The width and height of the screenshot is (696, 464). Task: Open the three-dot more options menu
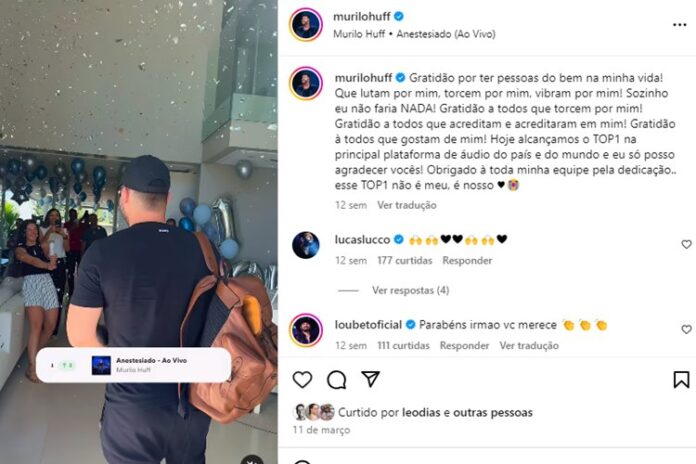680,25
